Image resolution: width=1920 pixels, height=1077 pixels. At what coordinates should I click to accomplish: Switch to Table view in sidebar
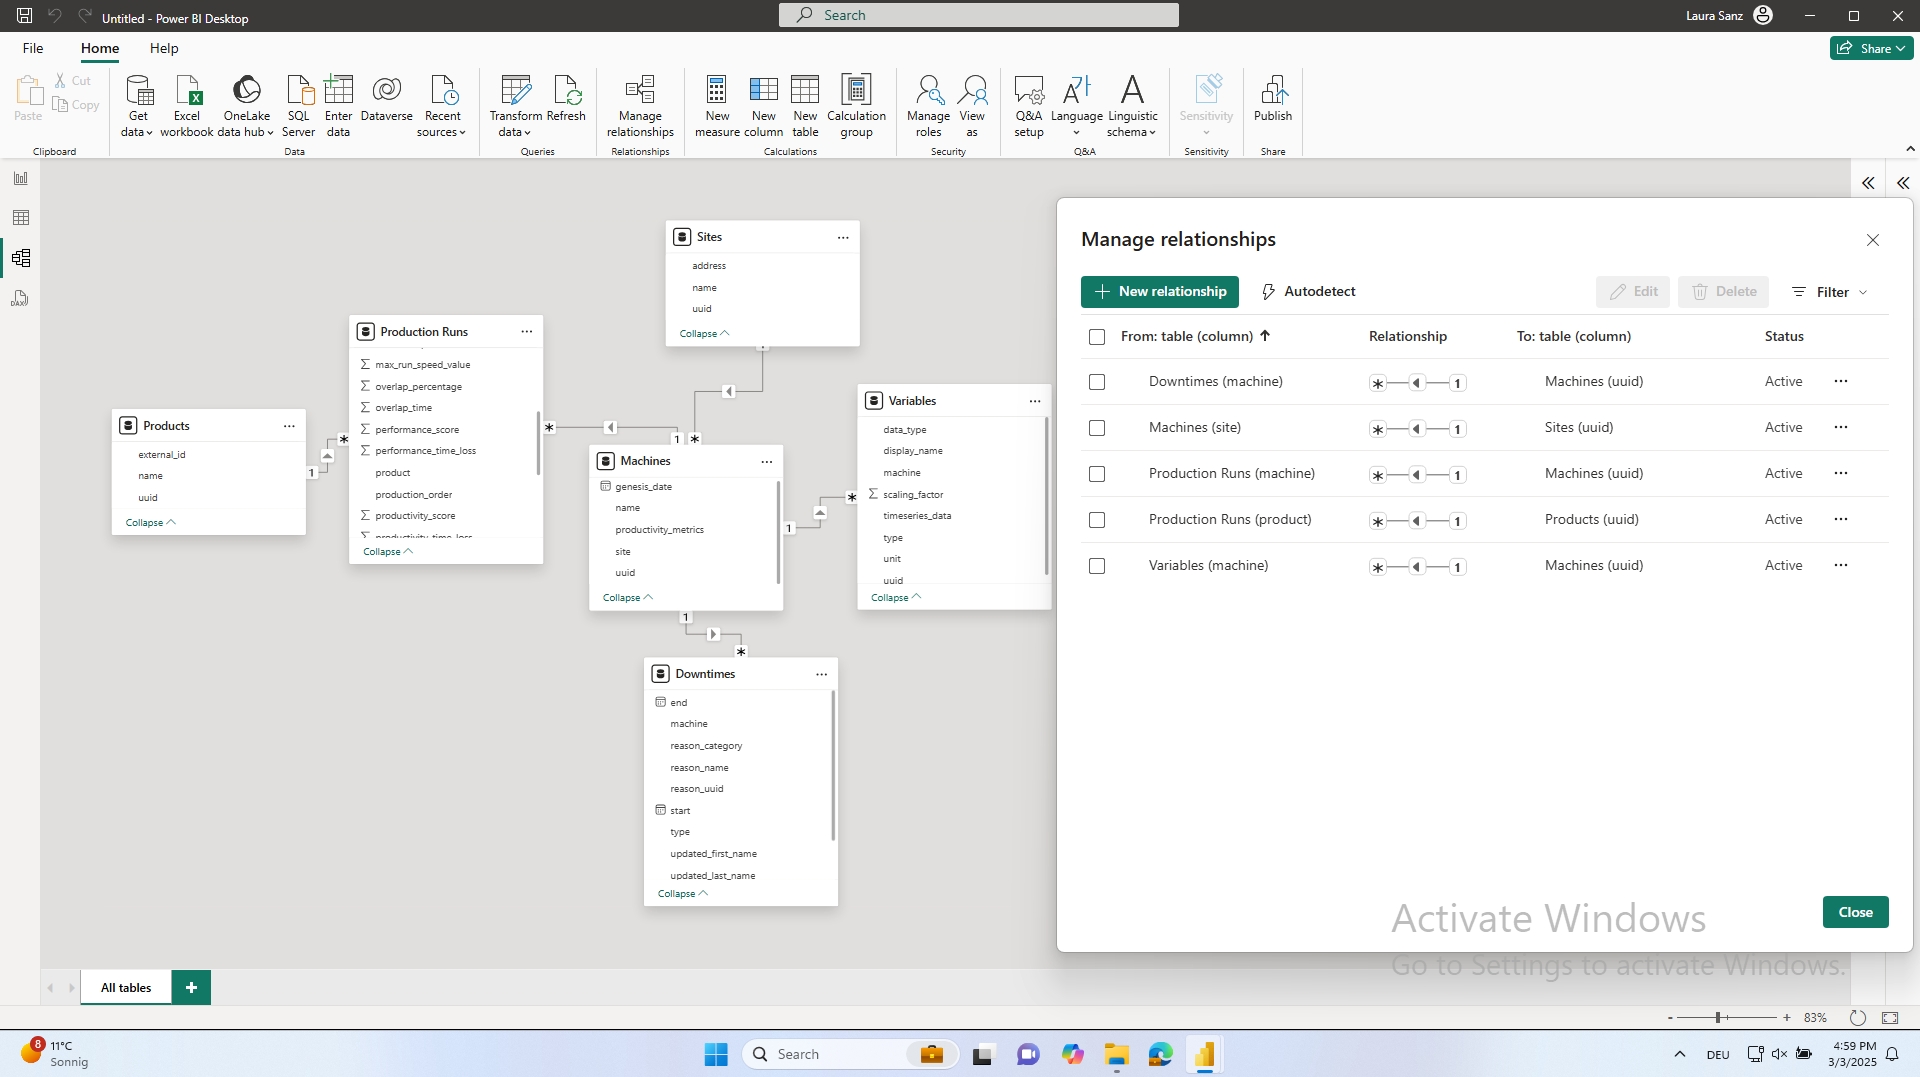coord(20,218)
